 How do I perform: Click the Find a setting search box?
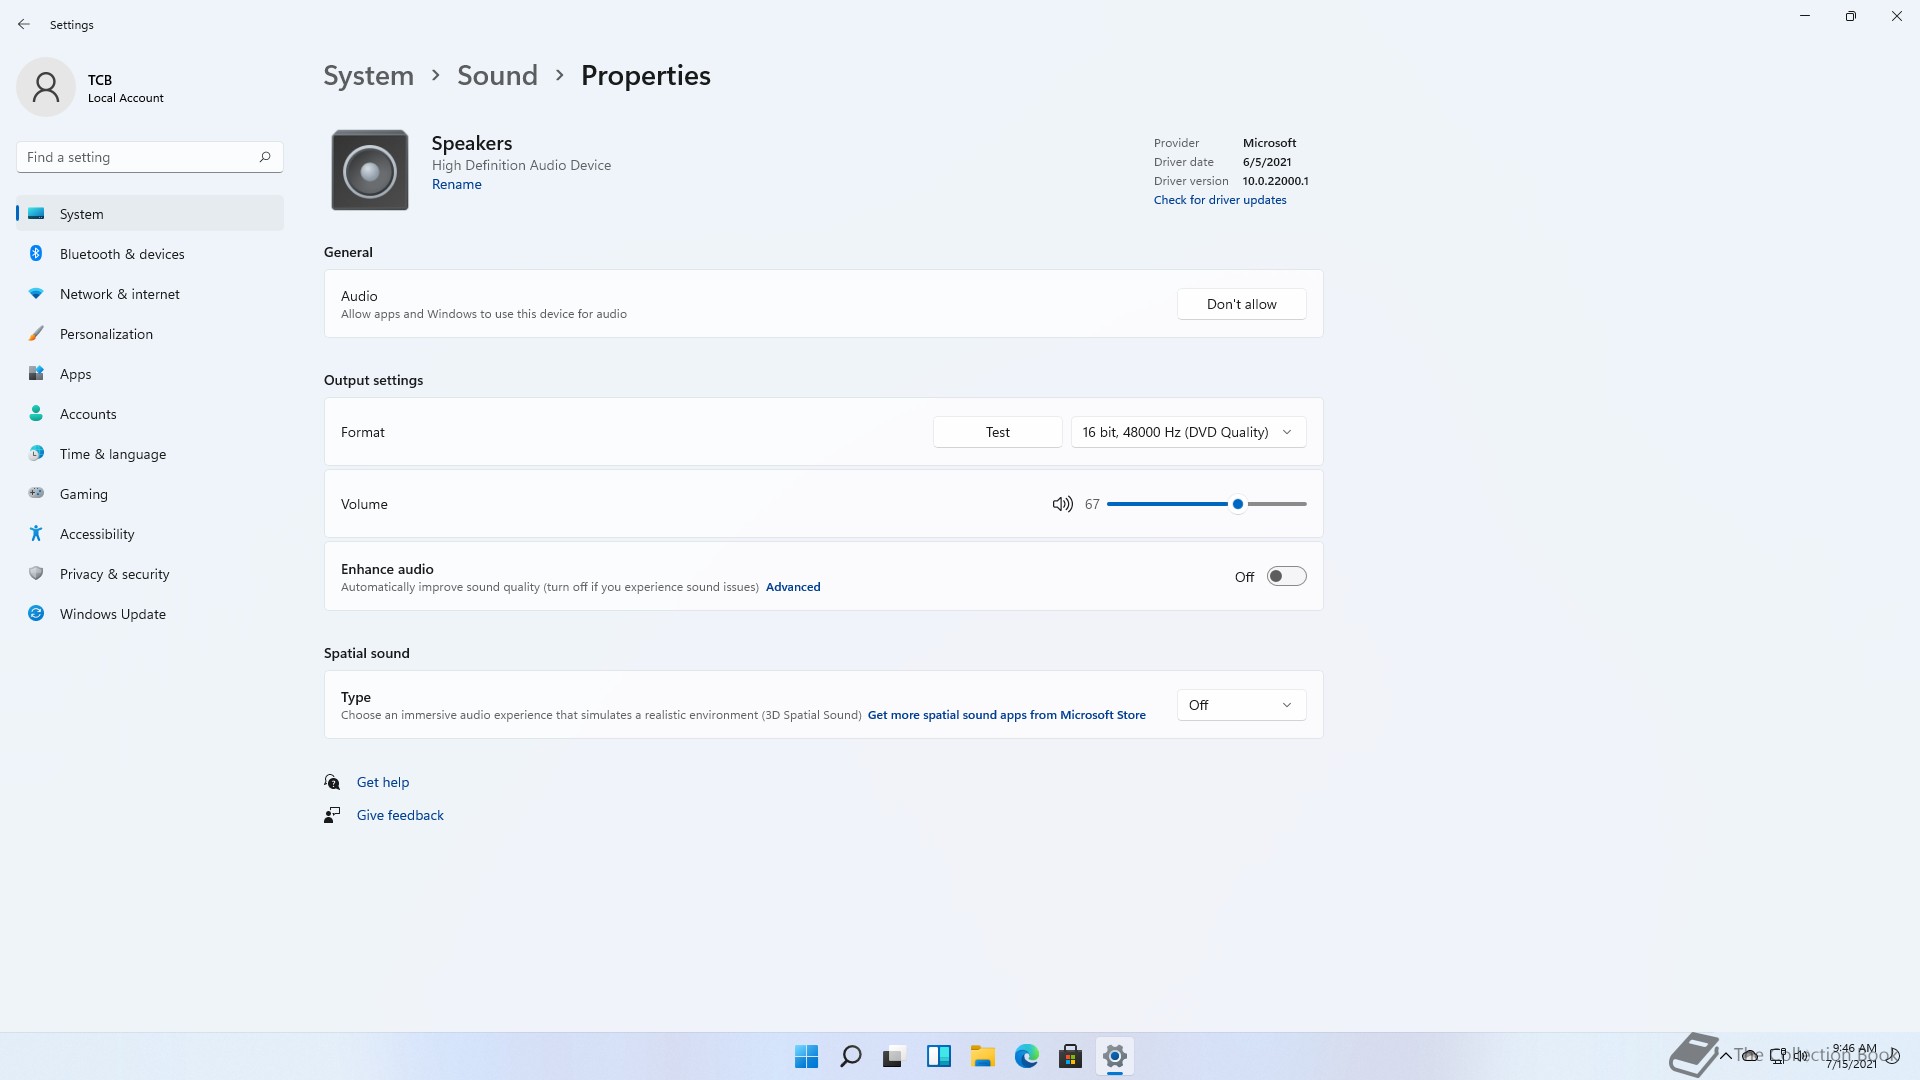pyautogui.click(x=150, y=157)
